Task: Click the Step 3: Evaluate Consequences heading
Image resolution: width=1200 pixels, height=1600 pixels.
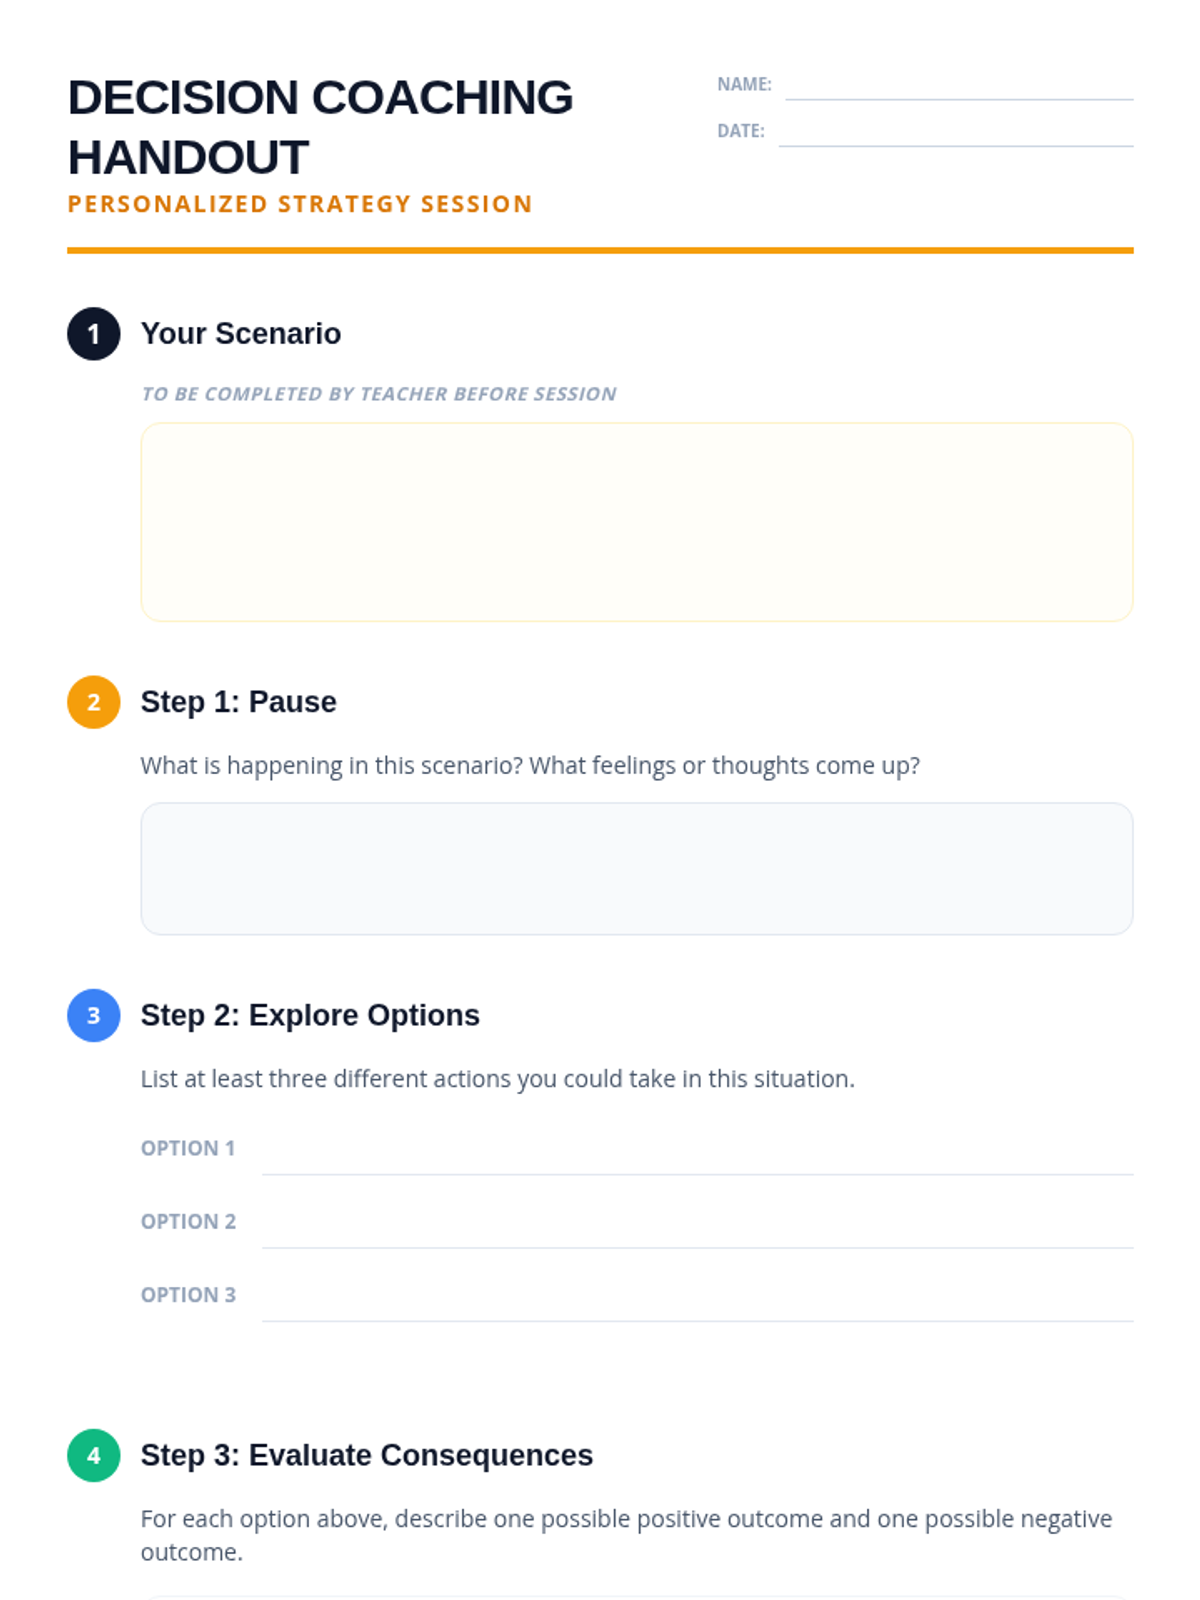Action: 367,1456
